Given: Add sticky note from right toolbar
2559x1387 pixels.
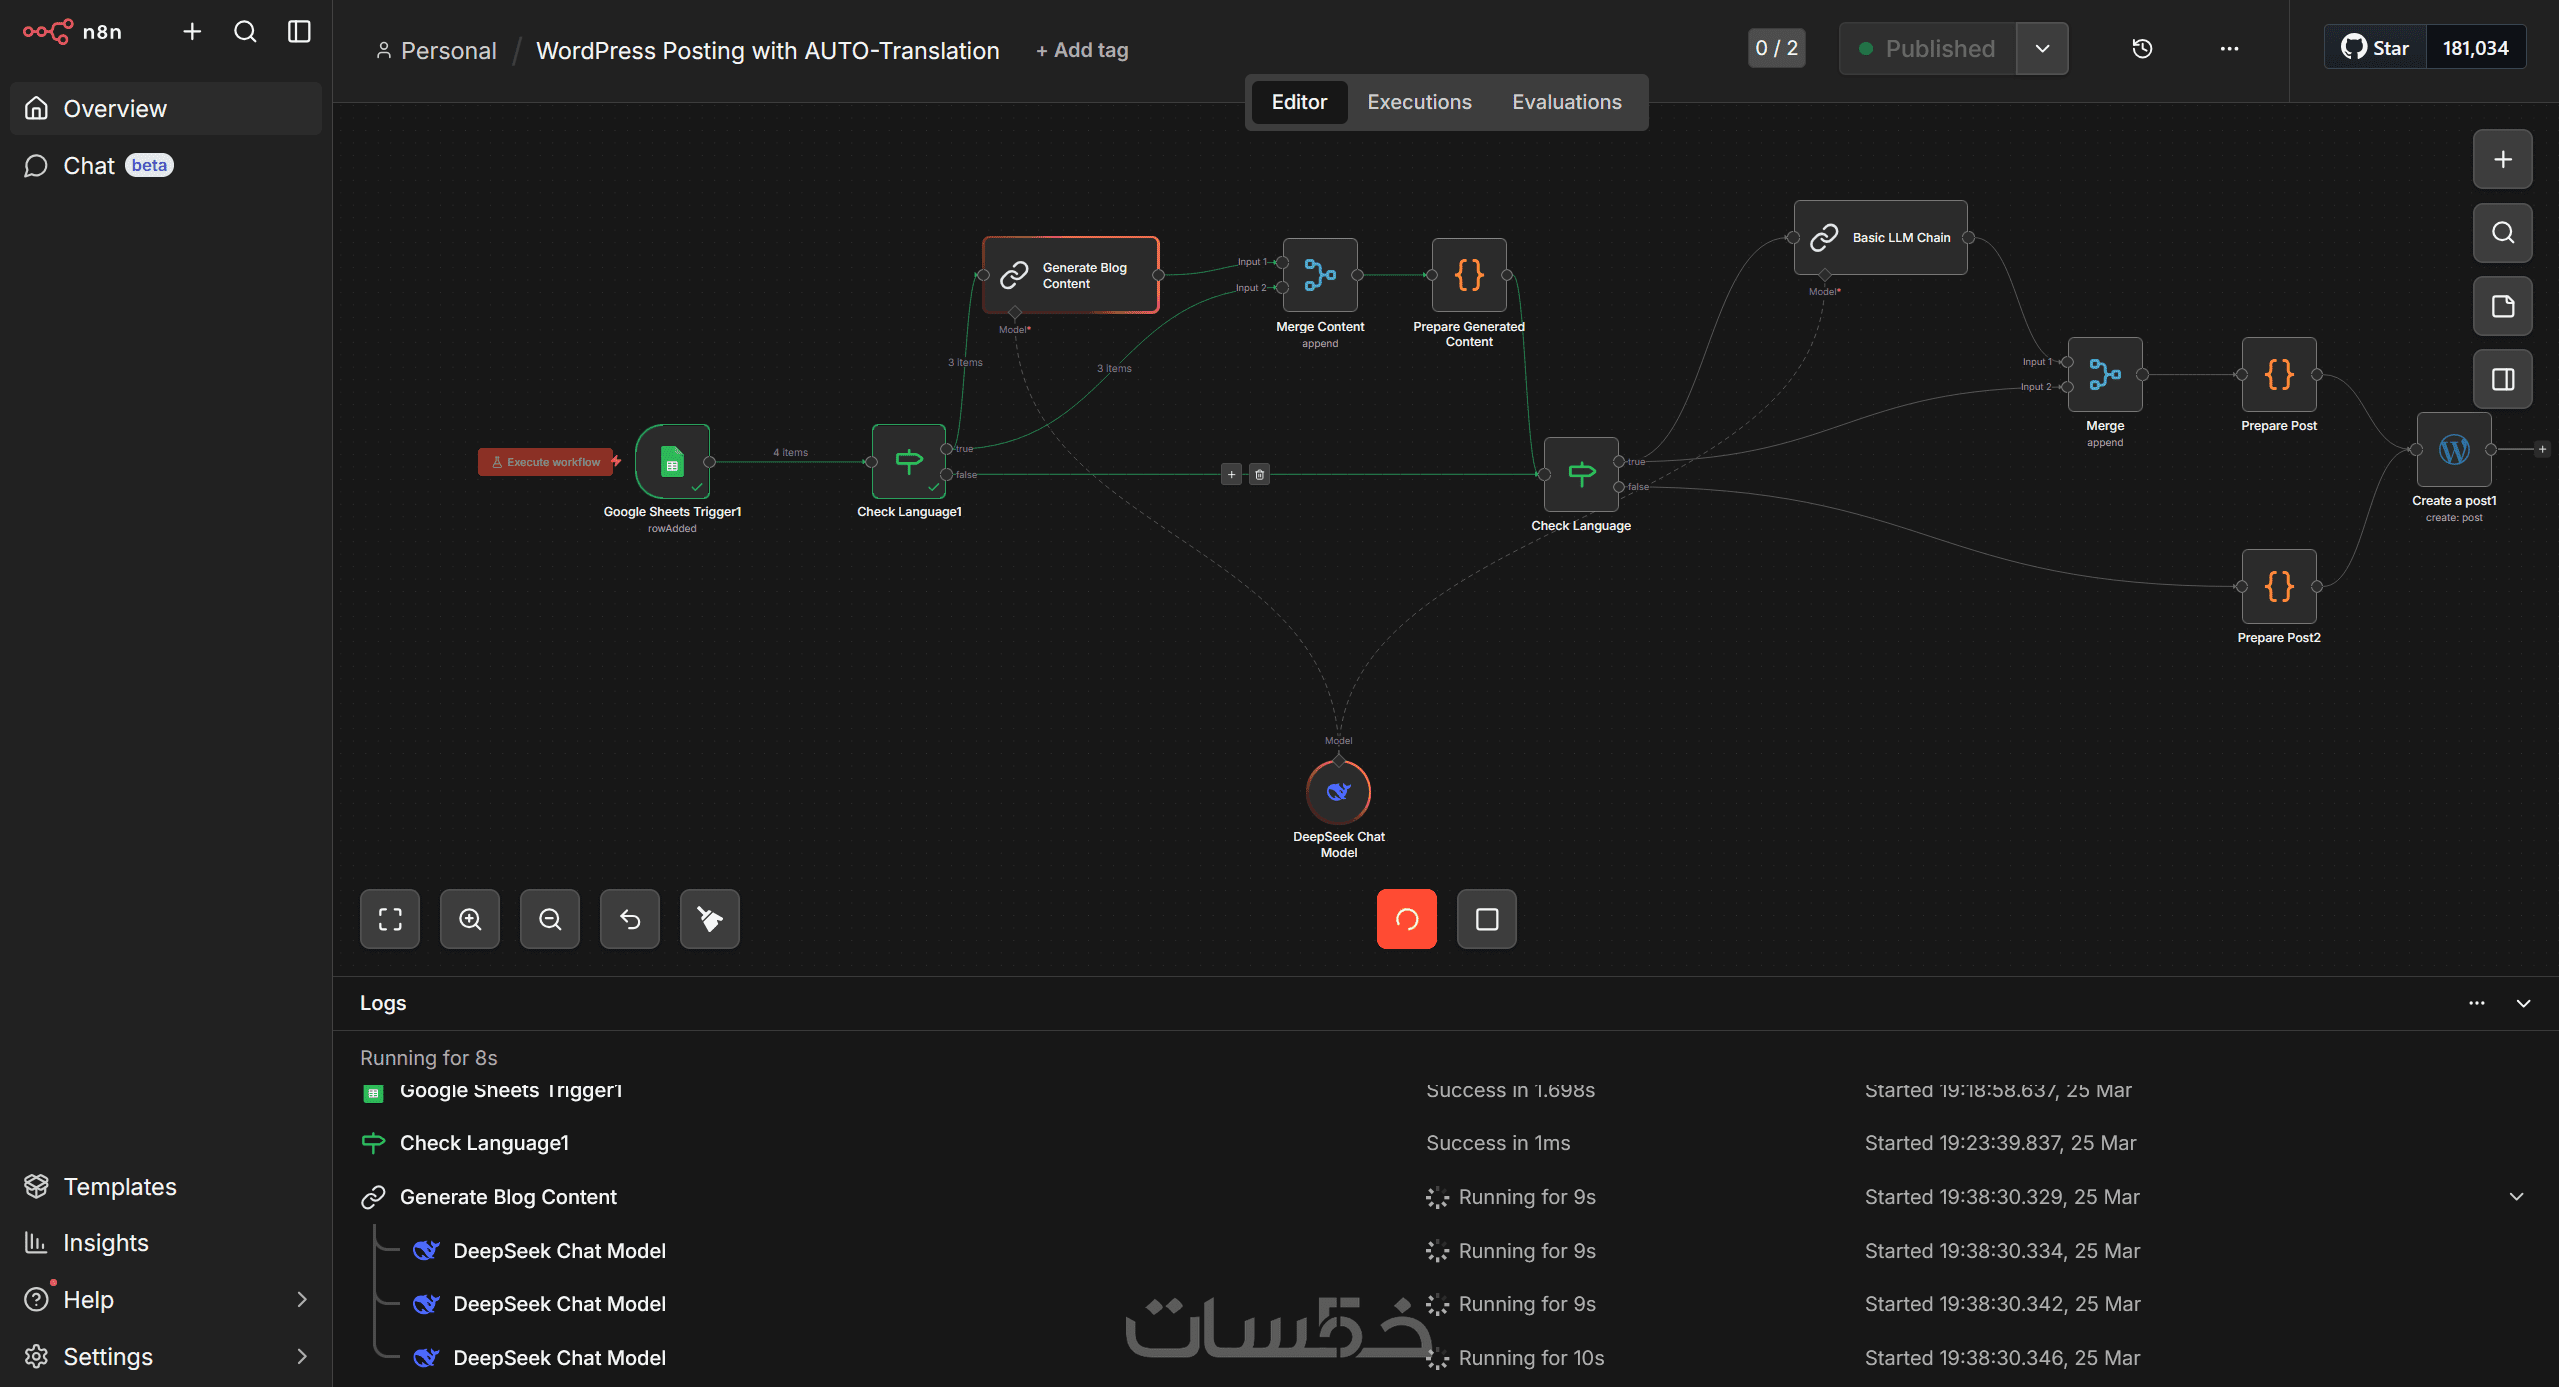Looking at the screenshot, I should (2502, 306).
